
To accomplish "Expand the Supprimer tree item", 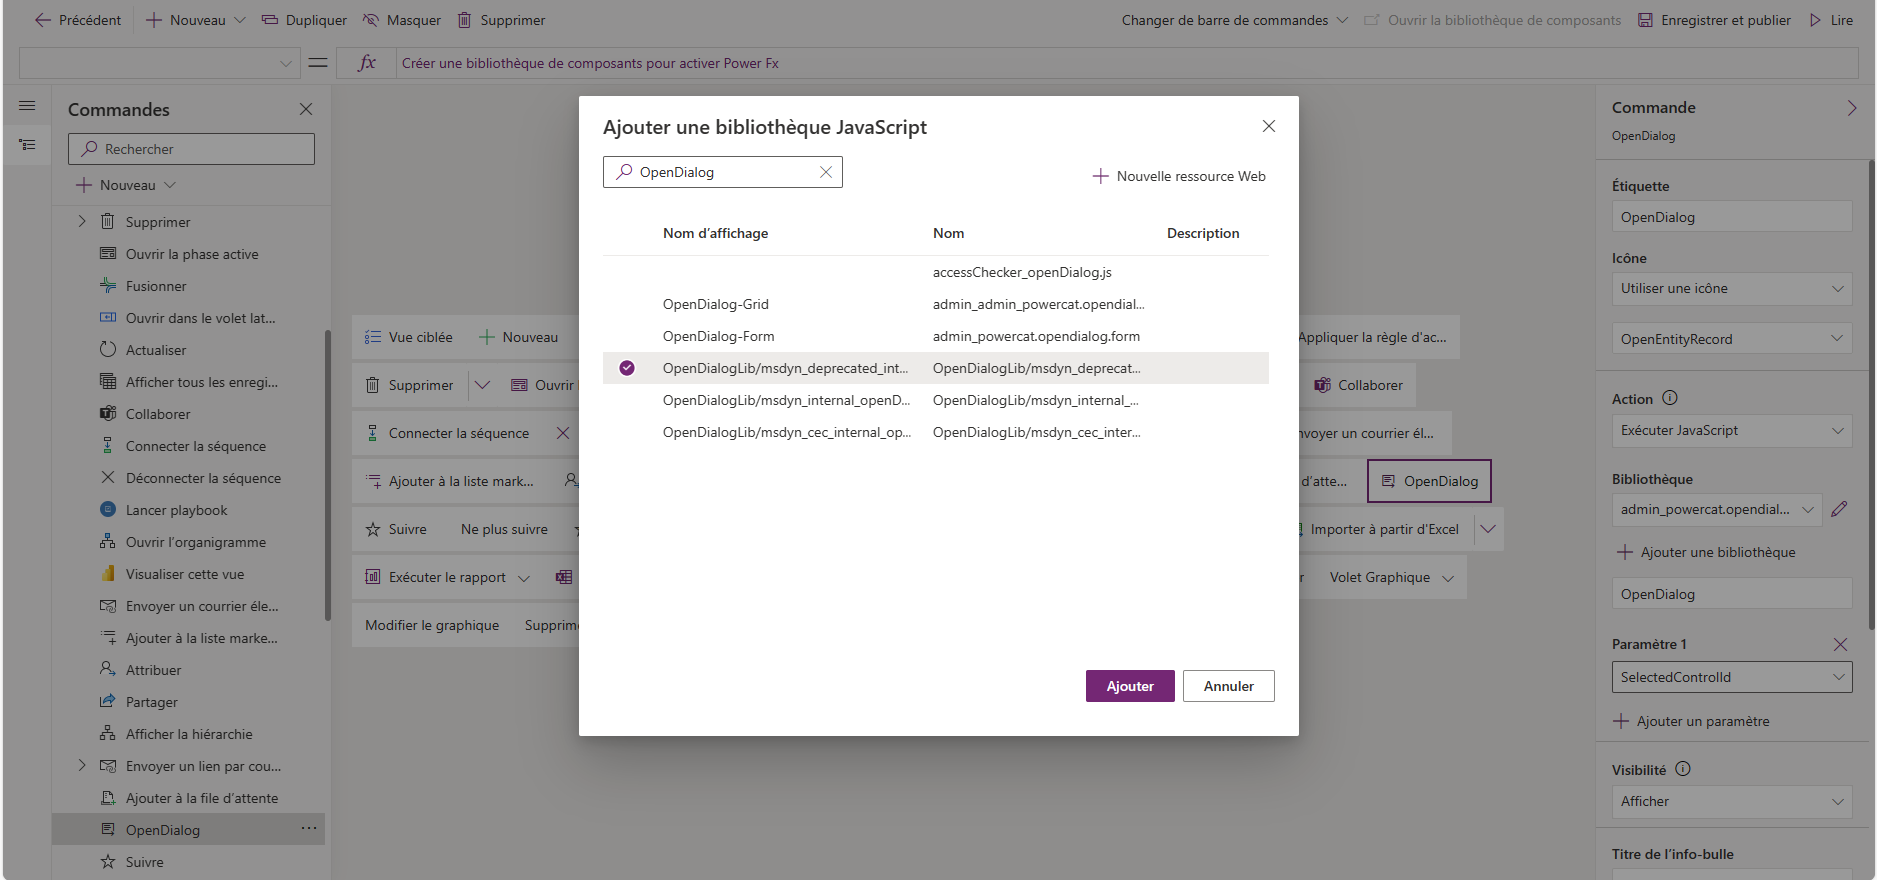I will (82, 221).
